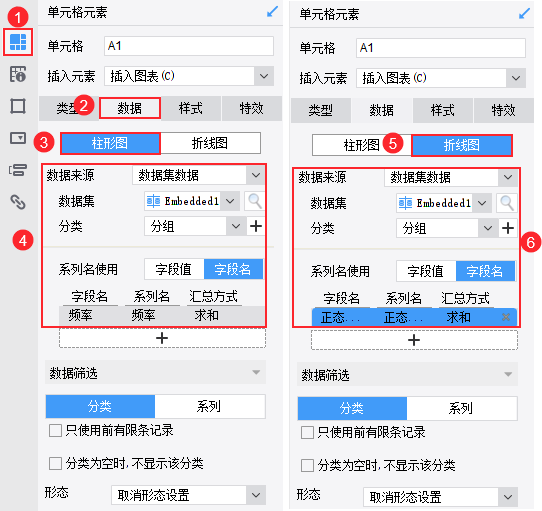Check right panel '只使用前有限条记录' checkbox
Viewport: 542px width, 511px height.
307,433
